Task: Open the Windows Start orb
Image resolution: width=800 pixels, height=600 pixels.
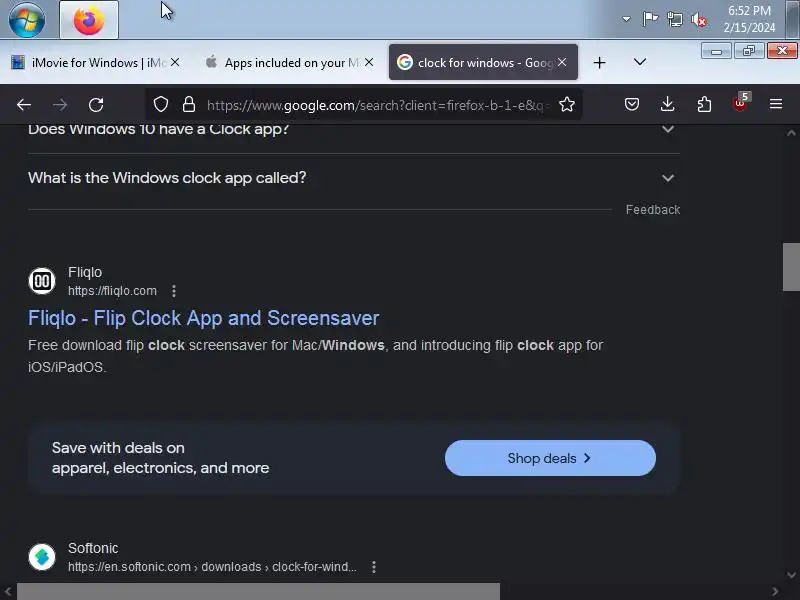Action: click(27, 20)
